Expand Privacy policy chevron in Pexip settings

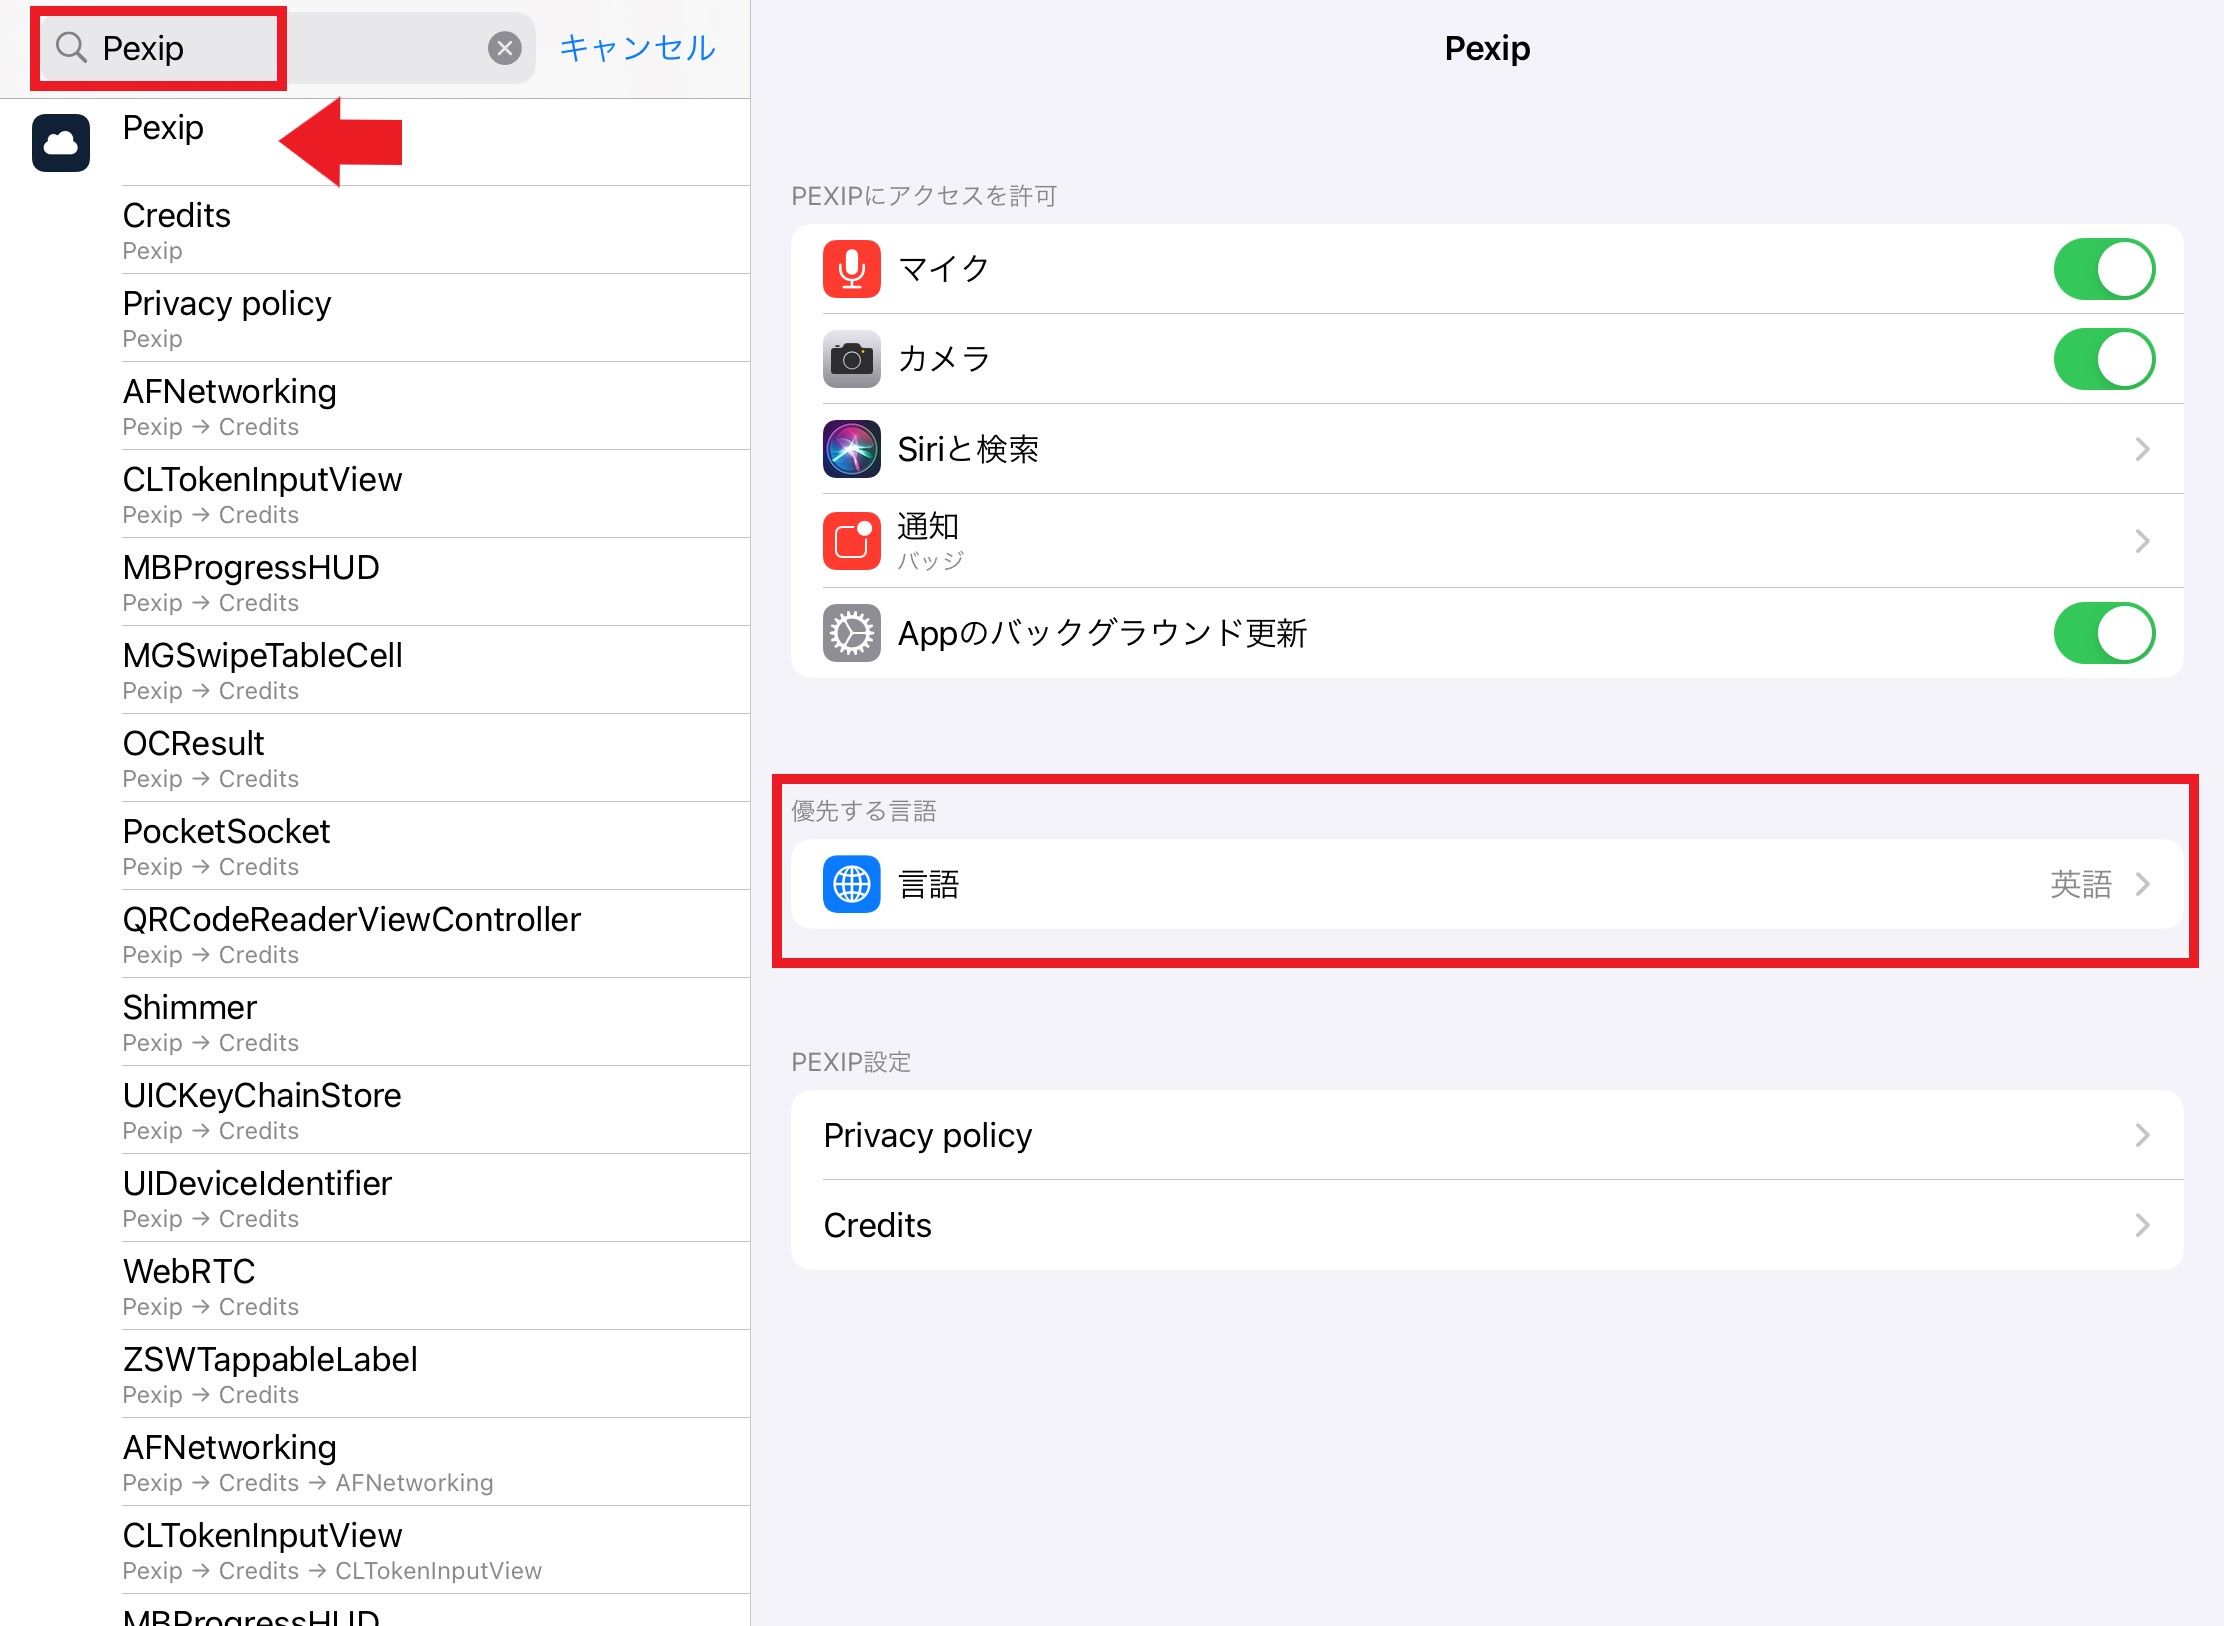tap(2142, 1135)
